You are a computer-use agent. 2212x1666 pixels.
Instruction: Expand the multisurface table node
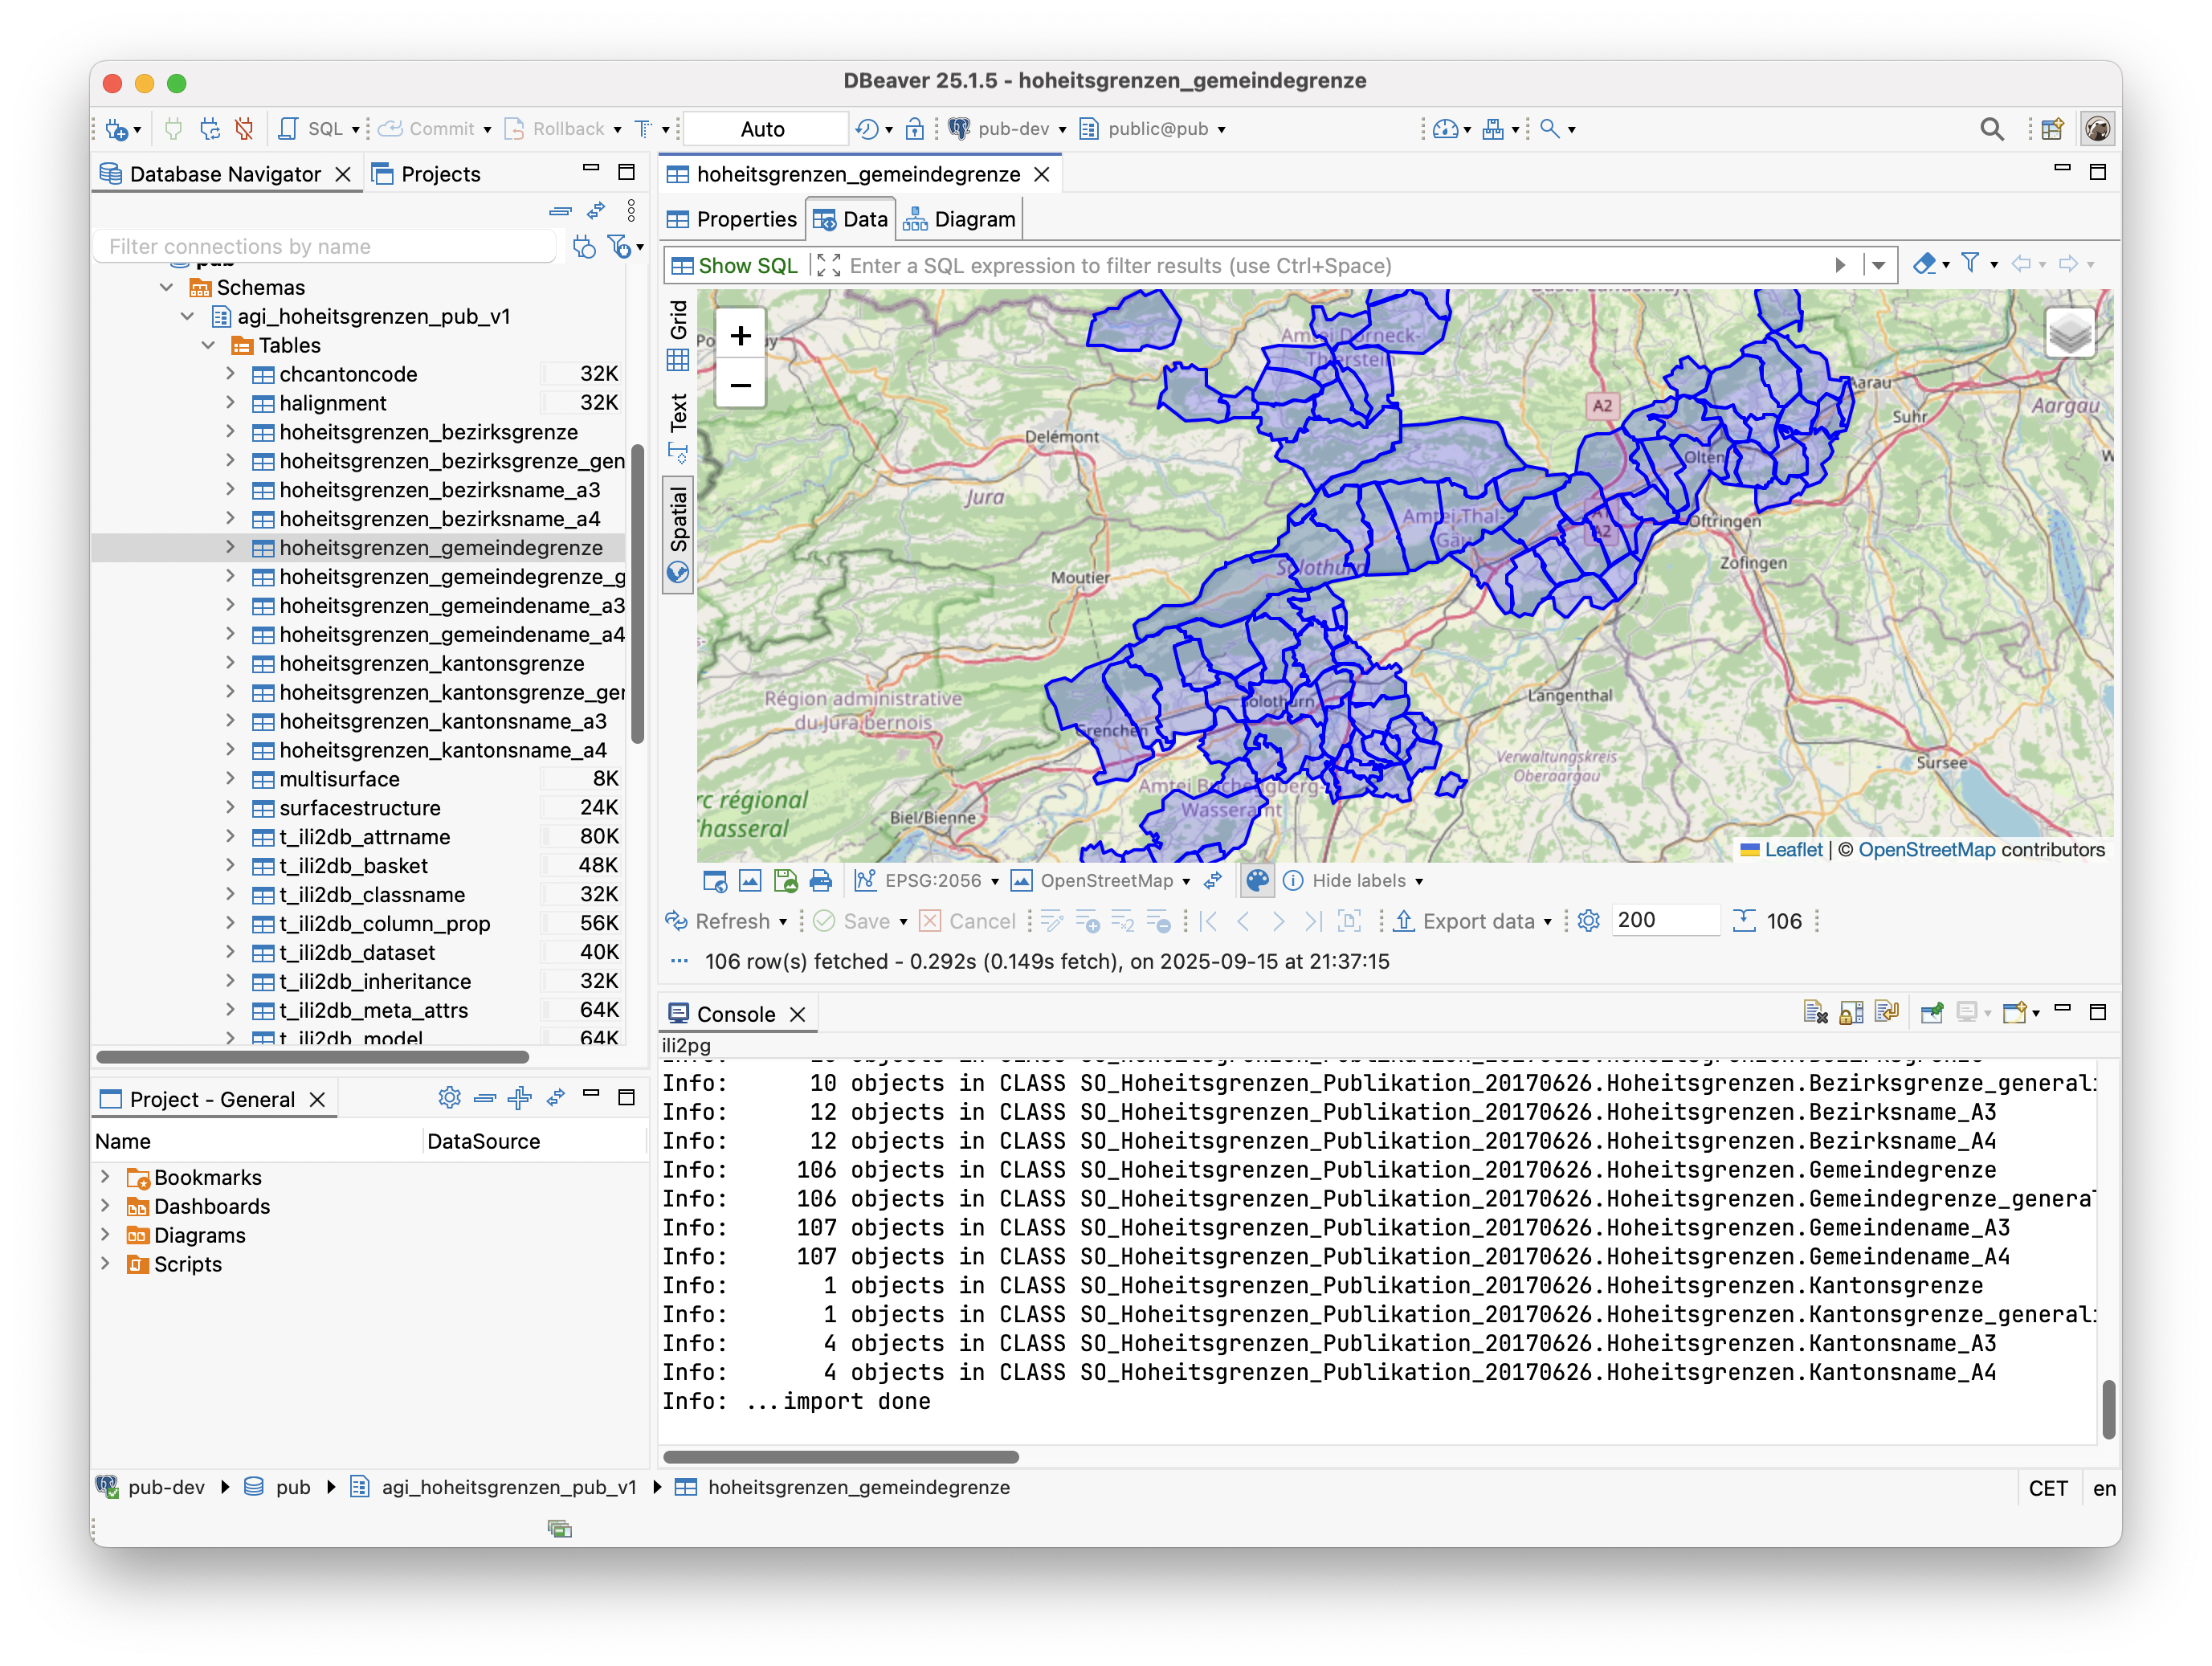(x=230, y=779)
